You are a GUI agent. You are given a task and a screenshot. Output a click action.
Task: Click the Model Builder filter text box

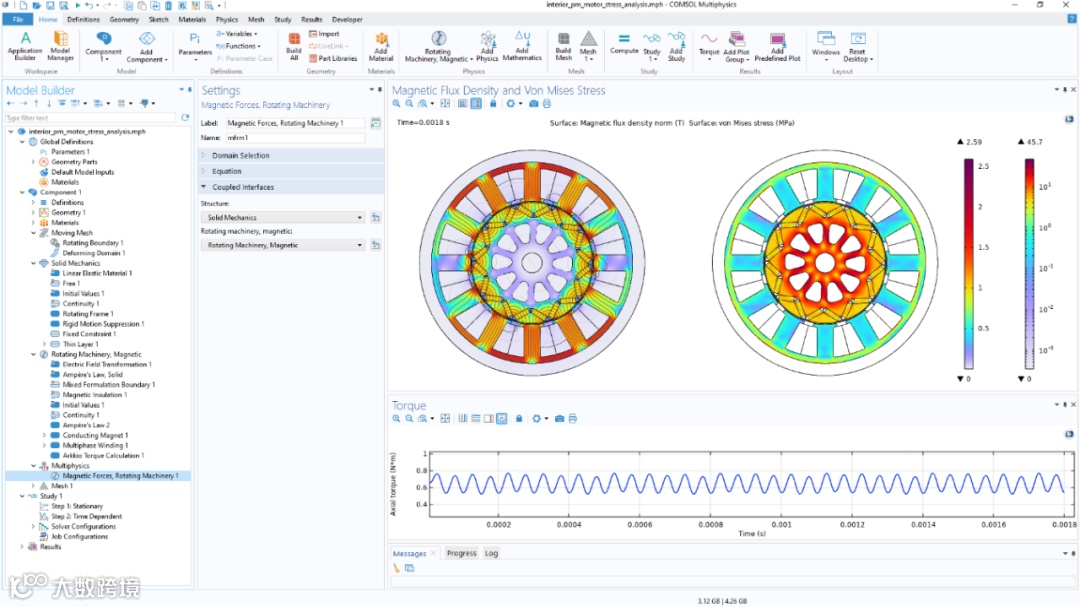(91, 118)
